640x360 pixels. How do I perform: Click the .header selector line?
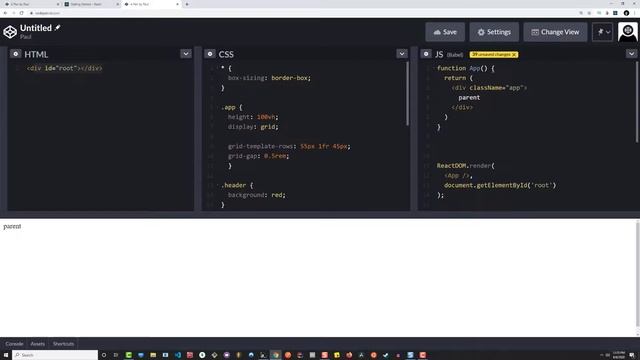click(237, 185)
